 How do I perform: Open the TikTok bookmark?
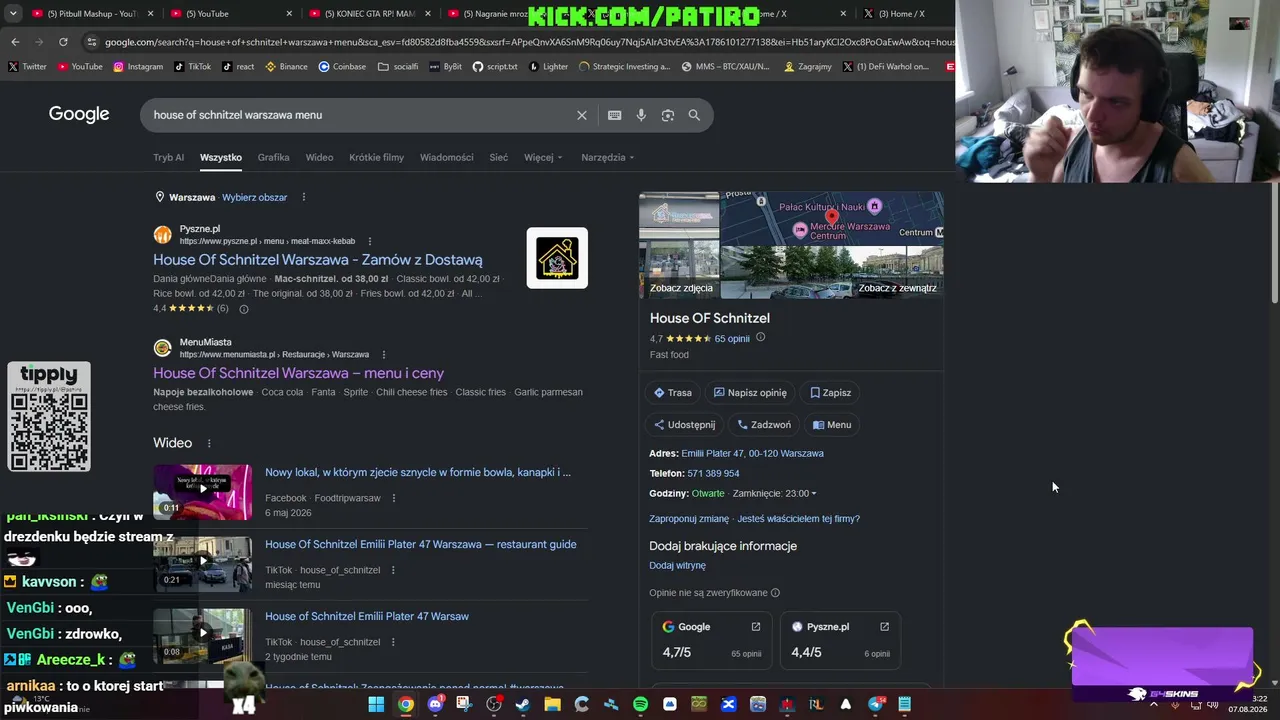[193, 67]
